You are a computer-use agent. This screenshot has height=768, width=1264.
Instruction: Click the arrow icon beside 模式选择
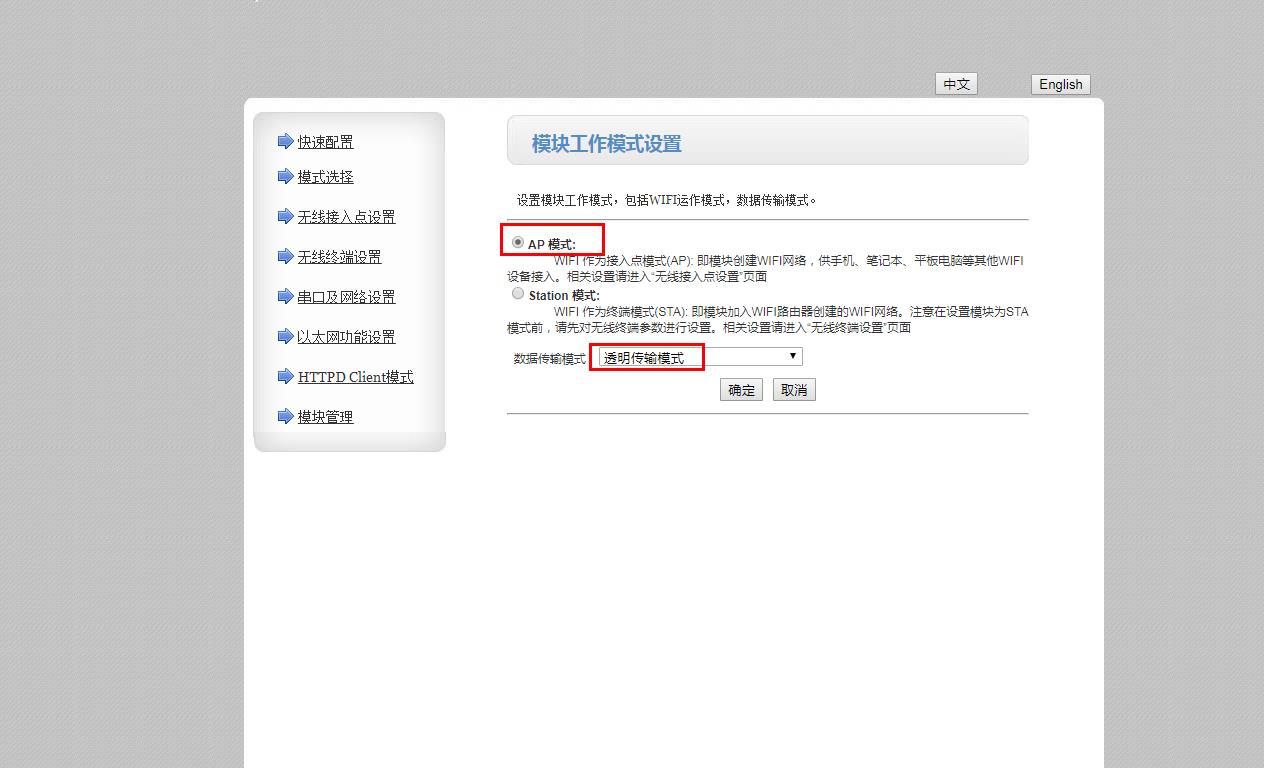pos(285,176)
